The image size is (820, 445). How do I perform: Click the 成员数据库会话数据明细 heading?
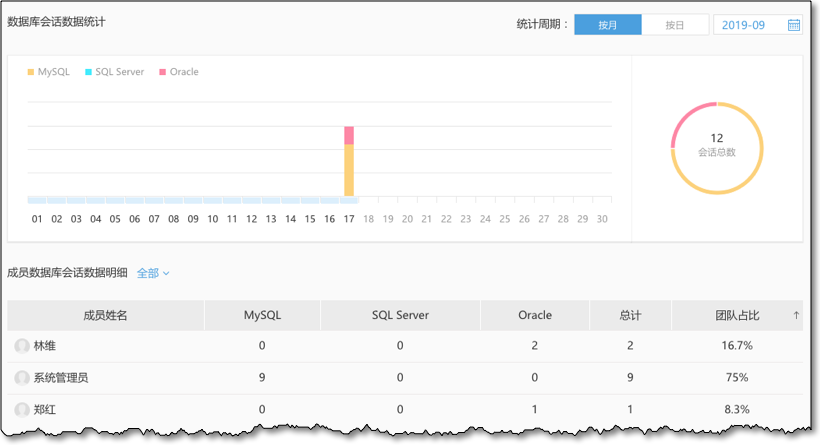click(67, 272)
